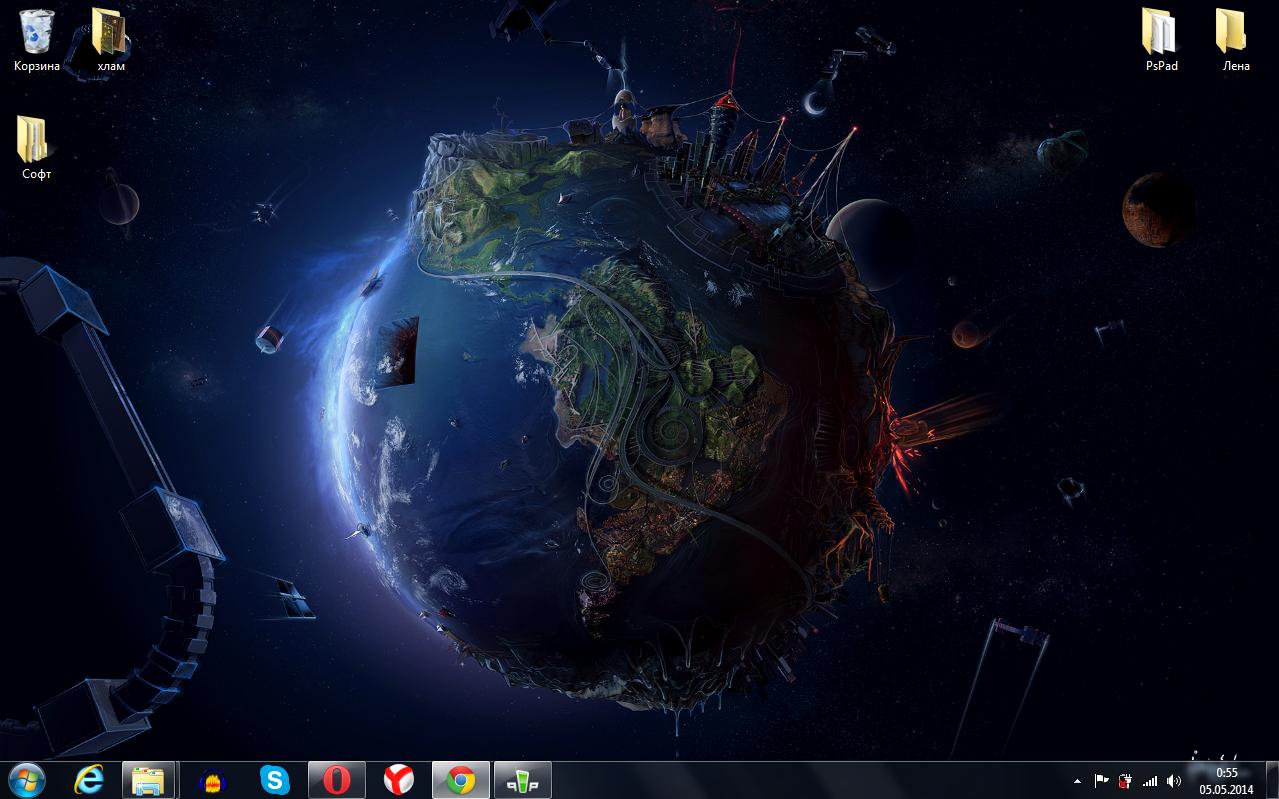
Task: Open the QIP messenger taskbar button
Action: [523, 780]
